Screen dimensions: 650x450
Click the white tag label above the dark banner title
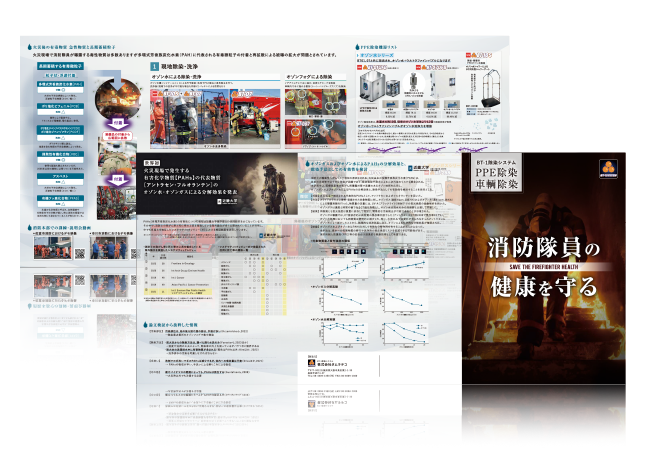coord(152,163)
